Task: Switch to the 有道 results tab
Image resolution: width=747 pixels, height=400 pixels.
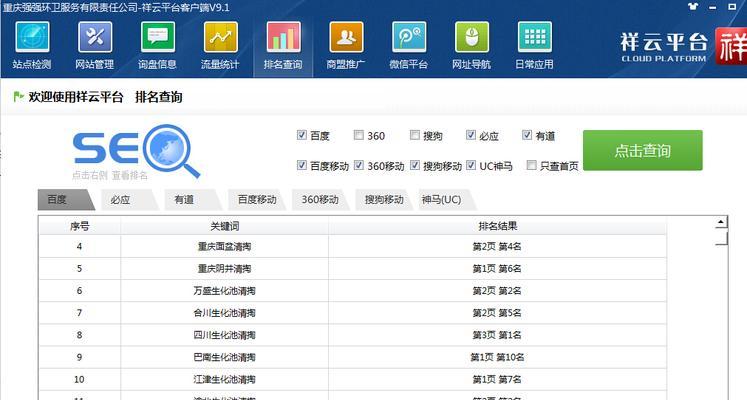Action: [193, 200]
